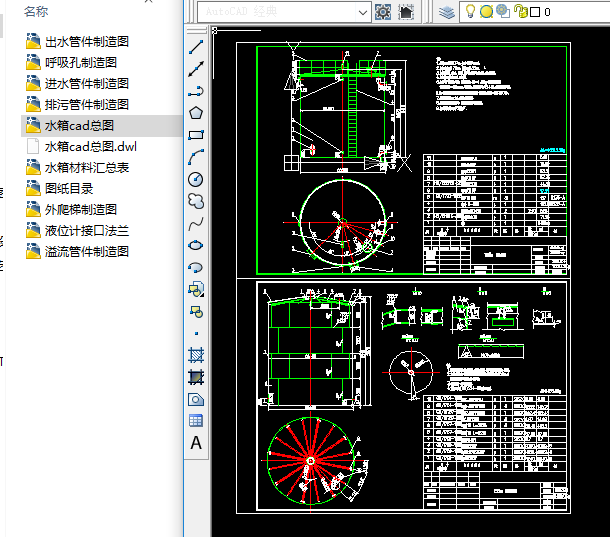Screen dimensions: 610x537
Task: Select the Point tool
Action: tap(196, 333)
